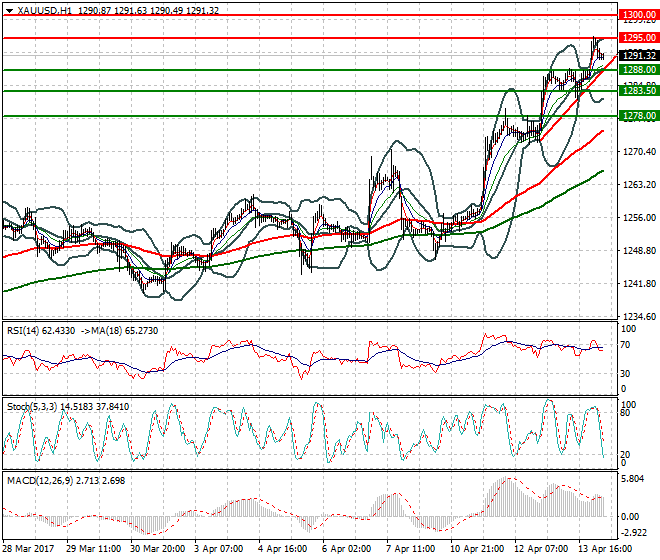Click the current price 1291.32 label
The height and width of the screenshot is (560, 660).
click(x=639, y=56)
